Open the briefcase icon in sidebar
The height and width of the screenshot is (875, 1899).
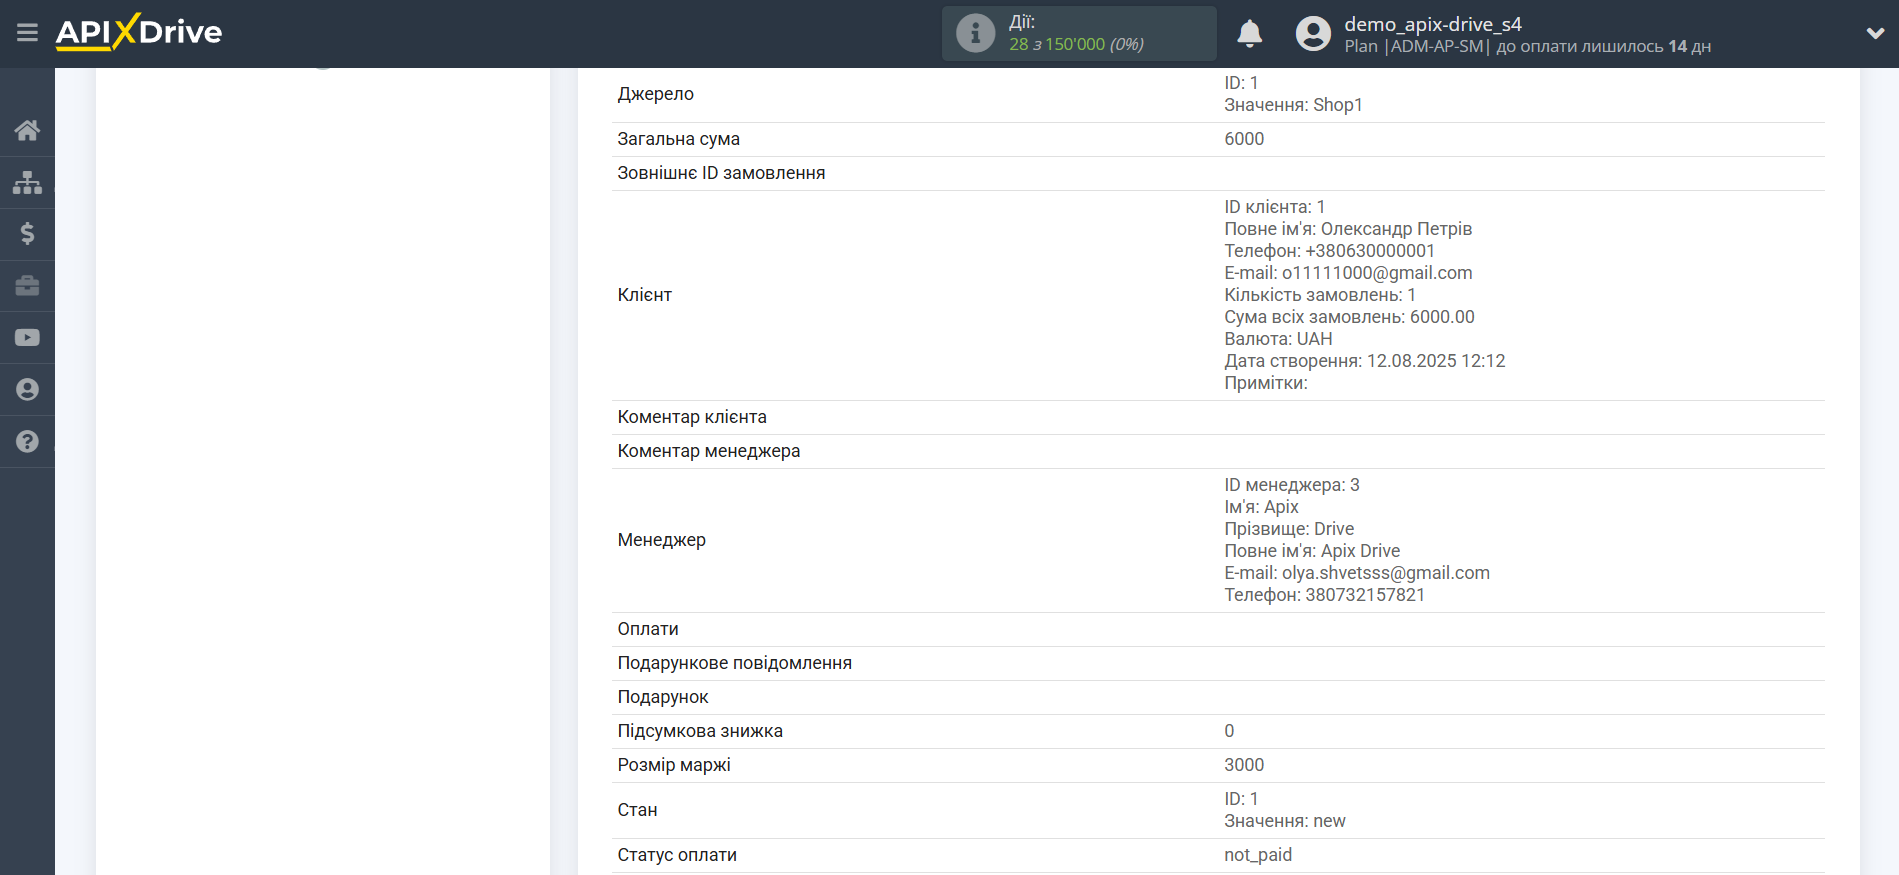pyautogui.click(x=27, y=286)
